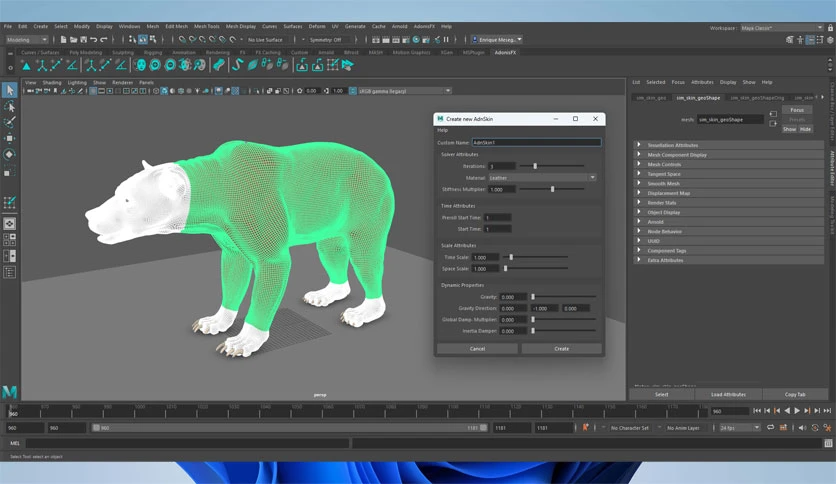Click the first cyan triangle AdonisFX shelf icon
This screenshot has width=836, height=484.
[x=26, y=65]
